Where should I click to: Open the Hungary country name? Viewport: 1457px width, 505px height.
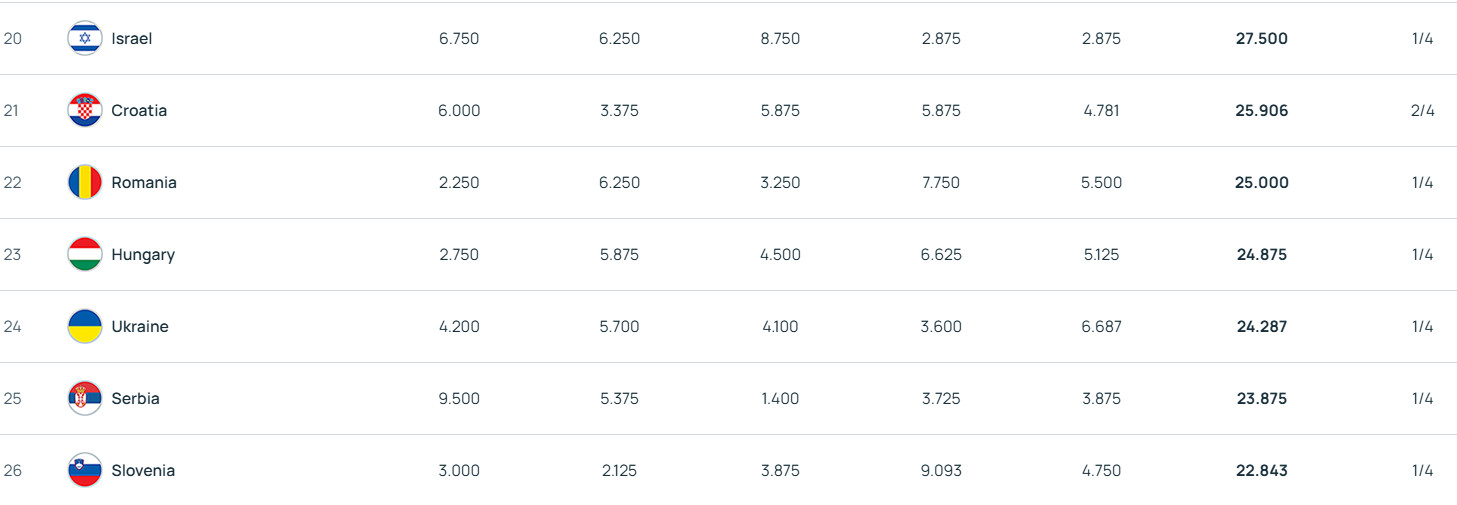point(143,254)
